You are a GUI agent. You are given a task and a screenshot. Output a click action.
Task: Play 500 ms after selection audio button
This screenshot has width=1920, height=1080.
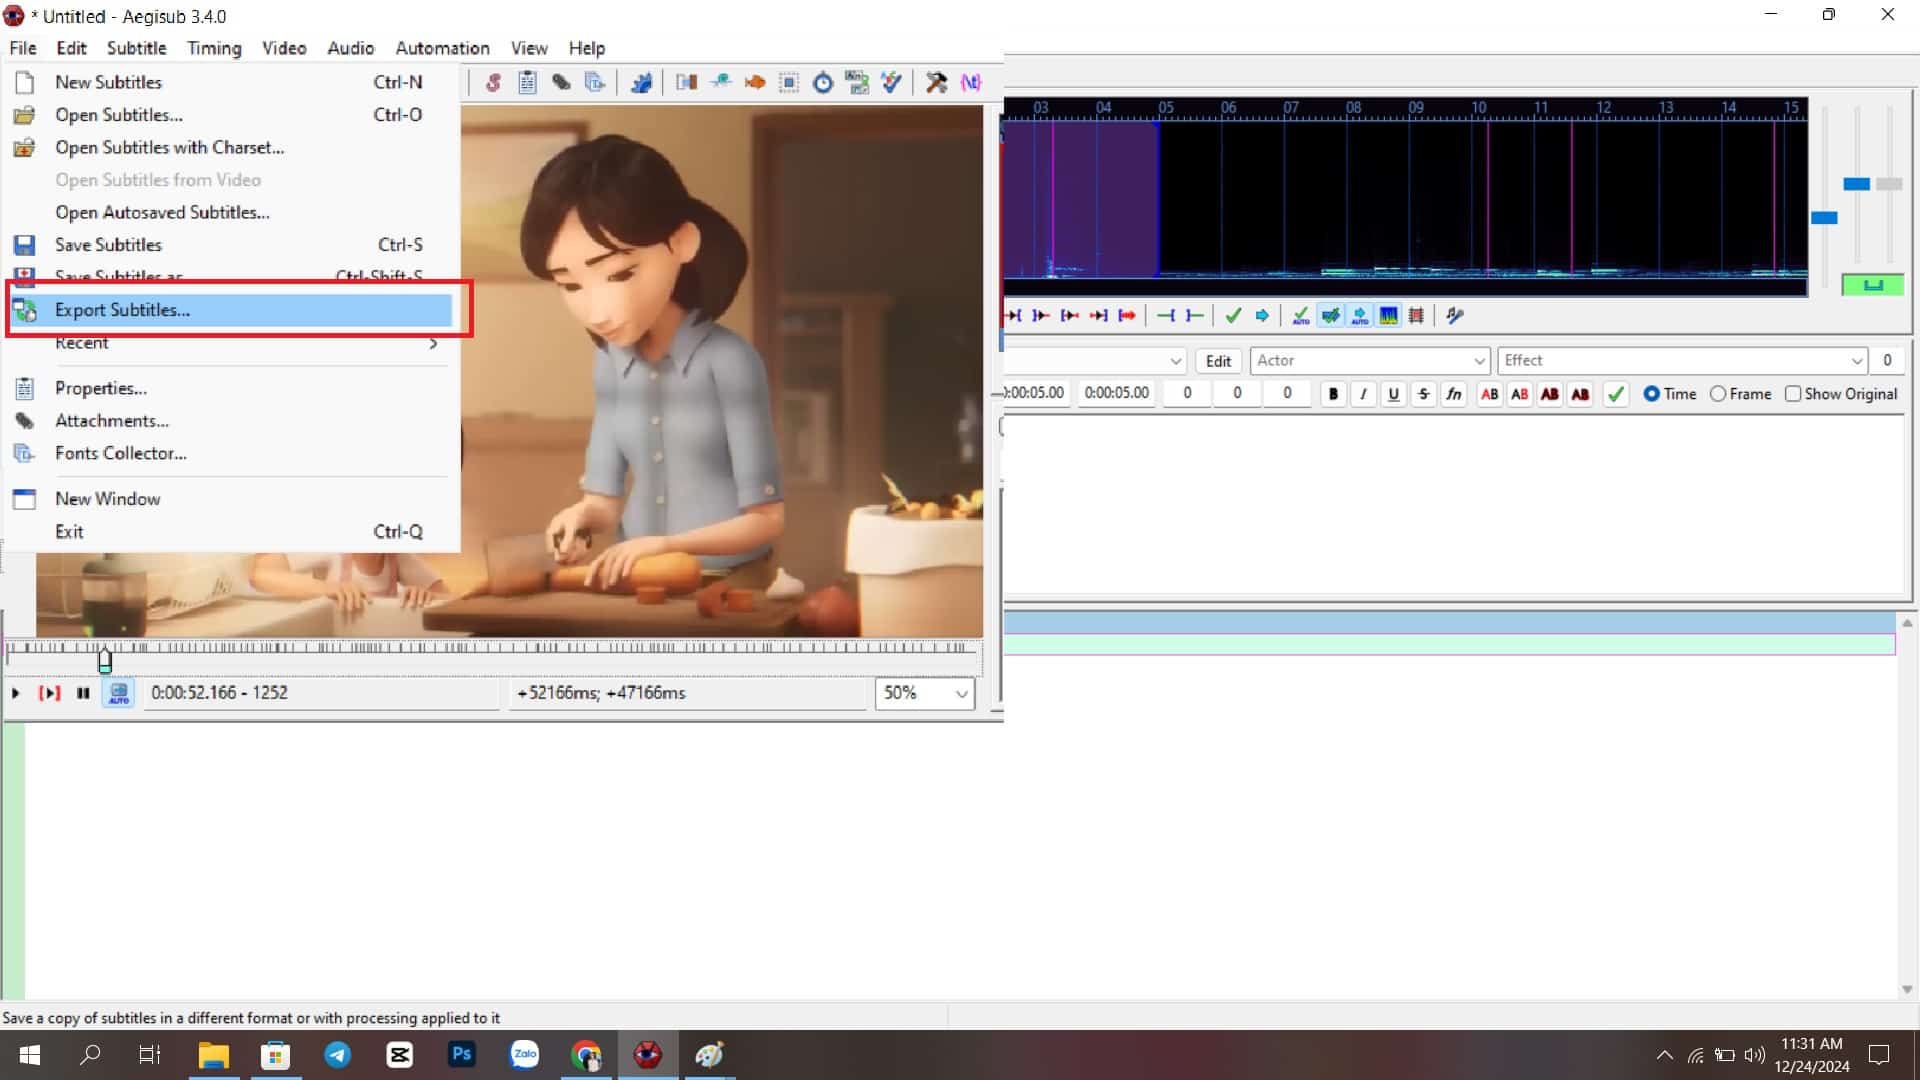pyautogui.click(x=1042, y=316)
